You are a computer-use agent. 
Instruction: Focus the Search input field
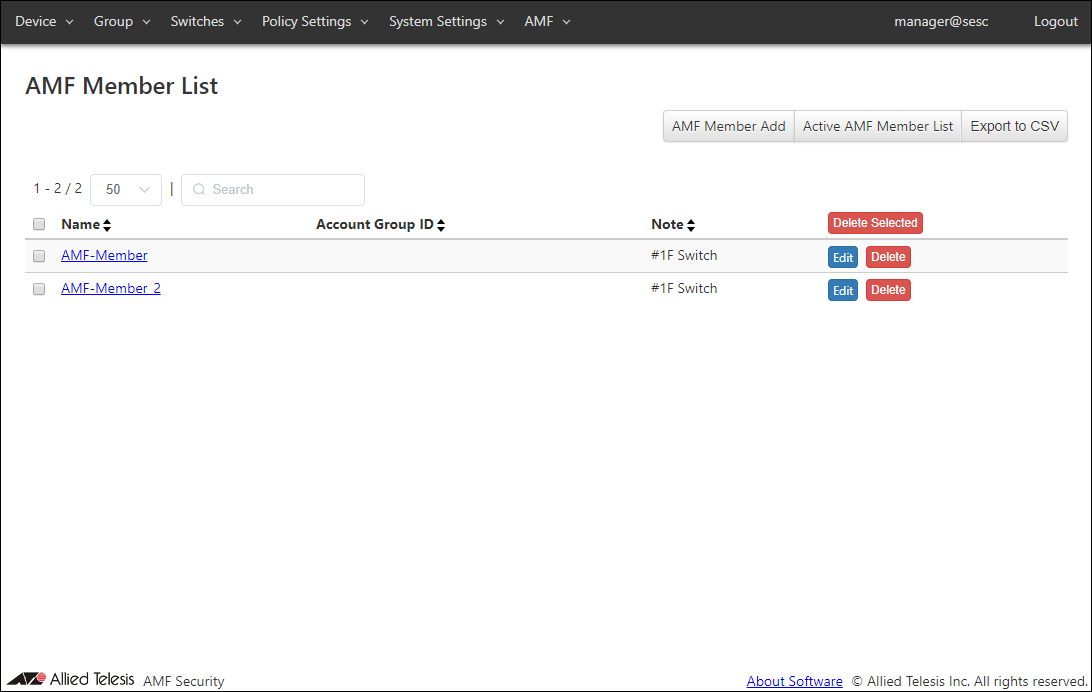[x=280, y=189]
